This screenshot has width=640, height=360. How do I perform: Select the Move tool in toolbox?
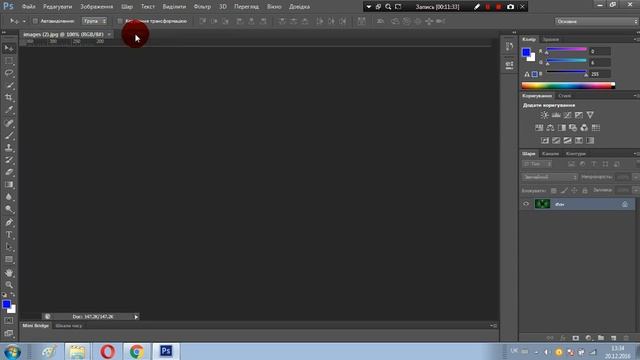point(9,49)
